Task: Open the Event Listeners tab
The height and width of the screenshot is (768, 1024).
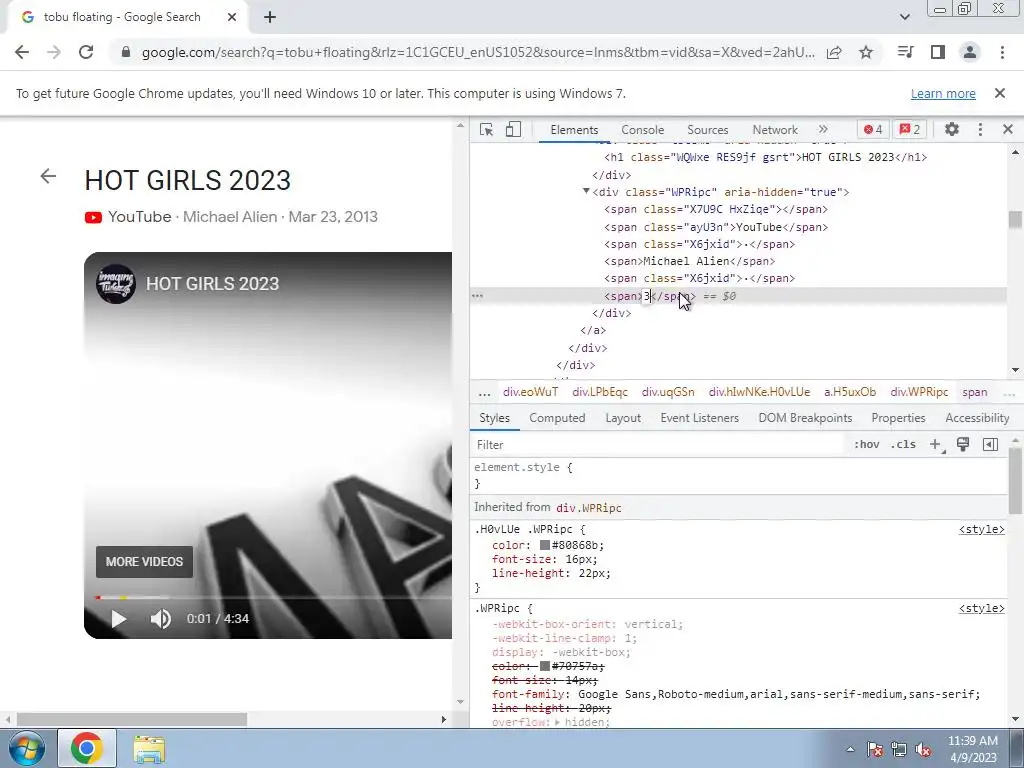Action: [699, 418]
